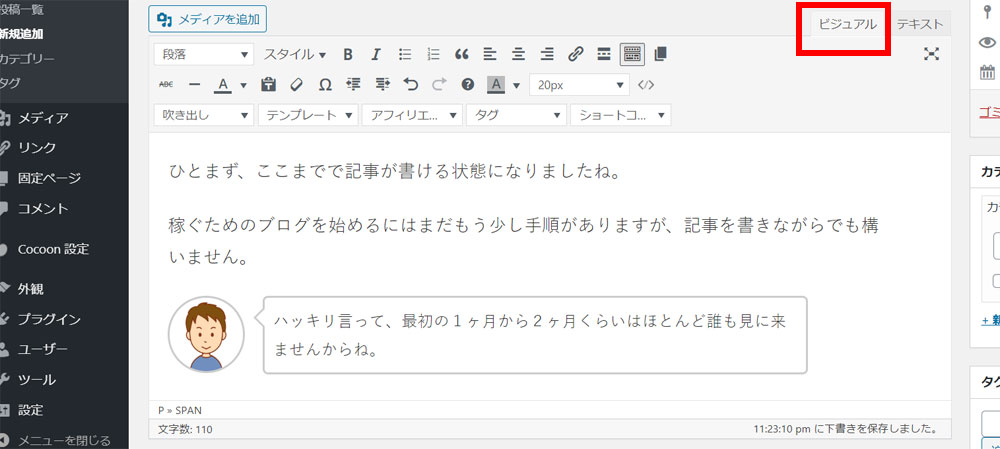Insert a bulleted list

point(405,54)
